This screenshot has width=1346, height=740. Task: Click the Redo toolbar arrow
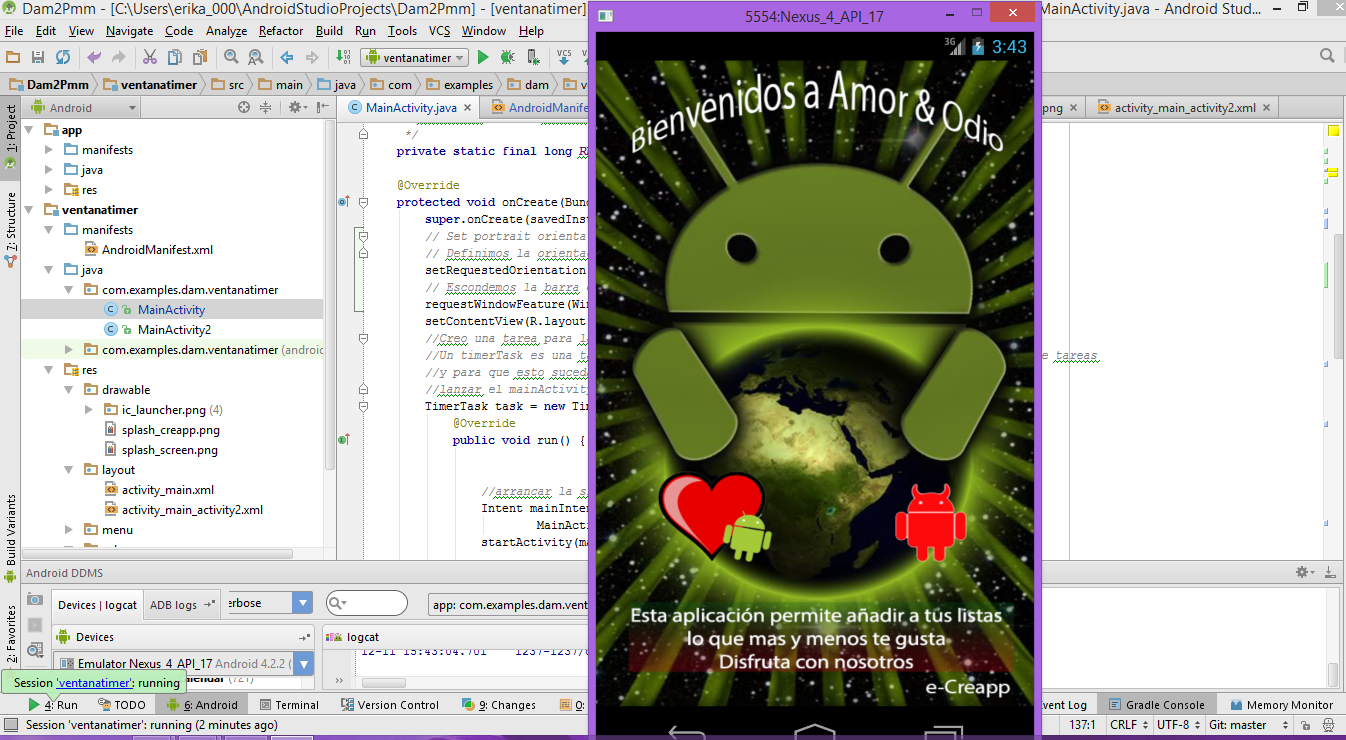tap(119, 58)
